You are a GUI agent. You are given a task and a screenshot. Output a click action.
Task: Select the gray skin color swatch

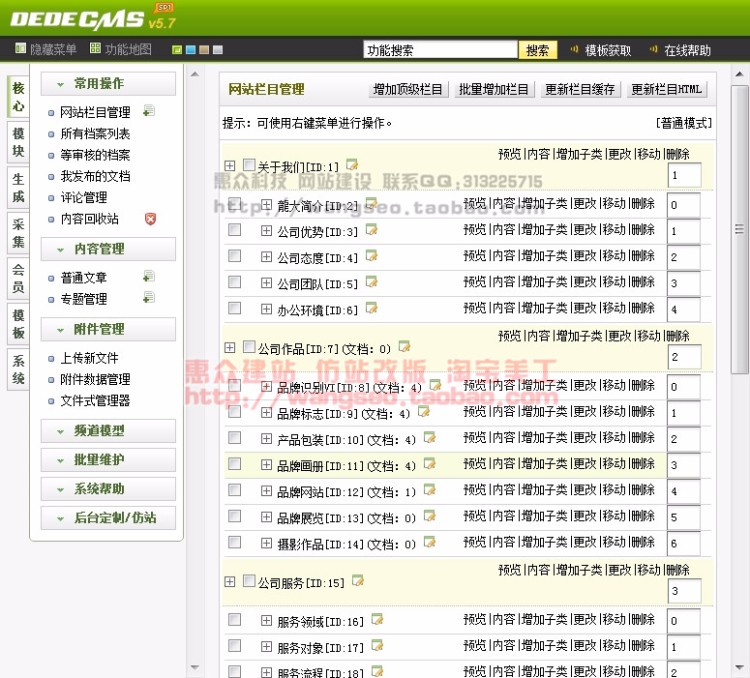click(218, 50)
